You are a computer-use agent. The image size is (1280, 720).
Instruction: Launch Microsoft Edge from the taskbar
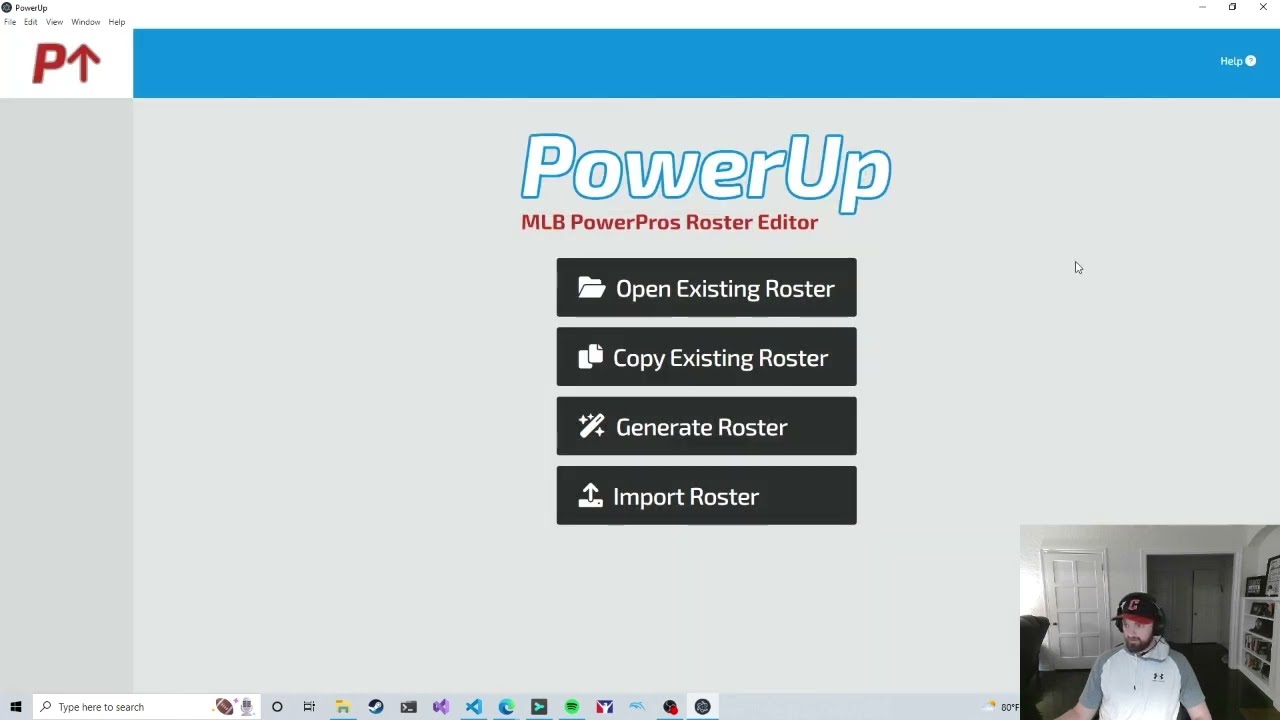[x=506, y=707]
